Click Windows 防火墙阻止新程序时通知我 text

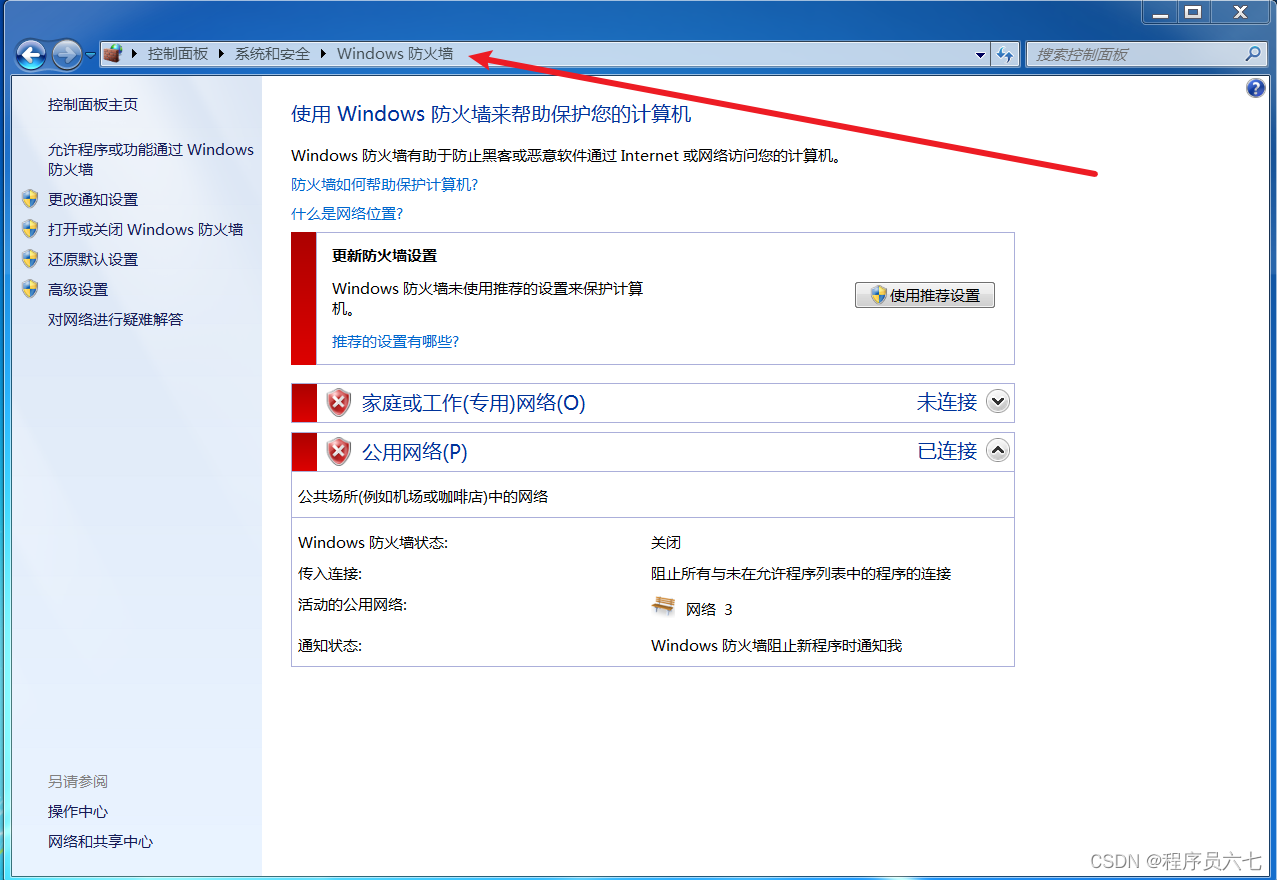777,646
